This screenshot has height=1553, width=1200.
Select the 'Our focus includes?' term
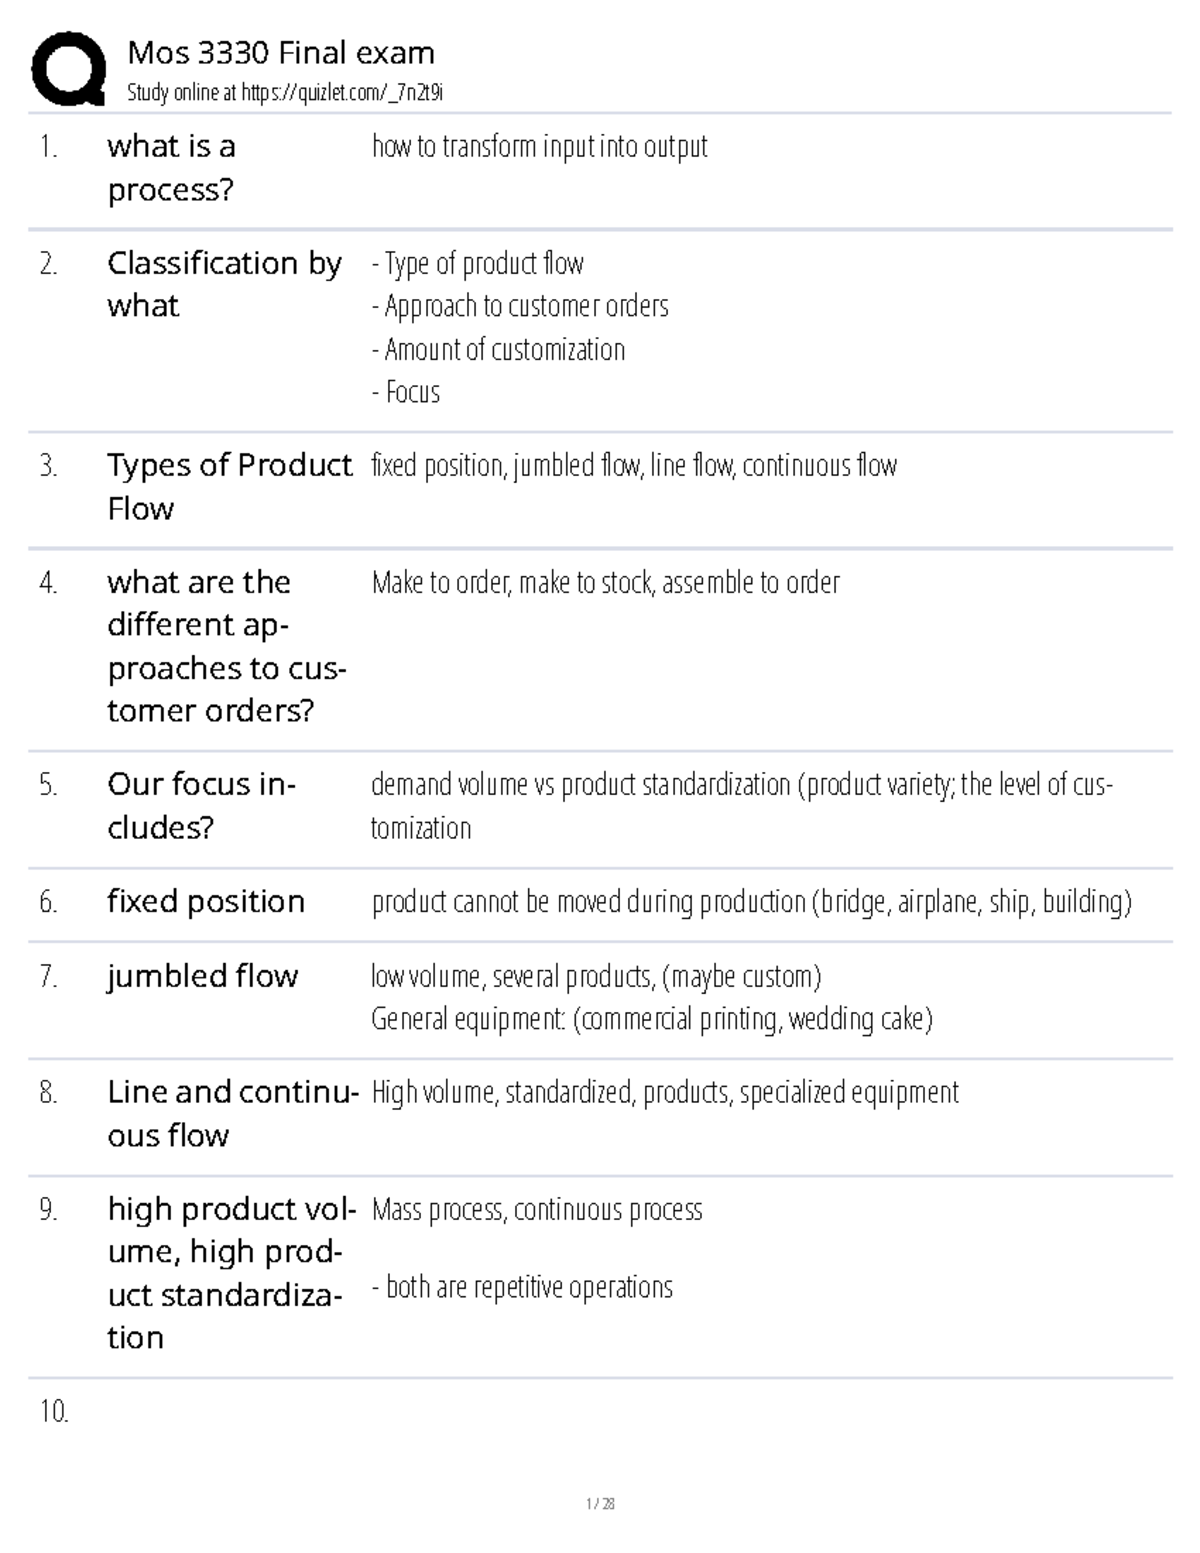click(201, 805)
